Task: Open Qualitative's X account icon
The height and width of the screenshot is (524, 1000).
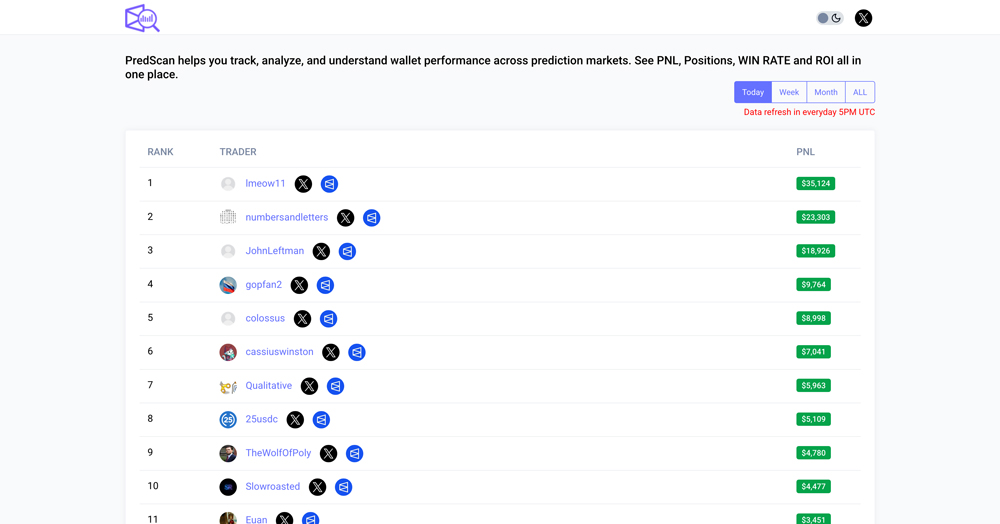Action: (309, 386)
